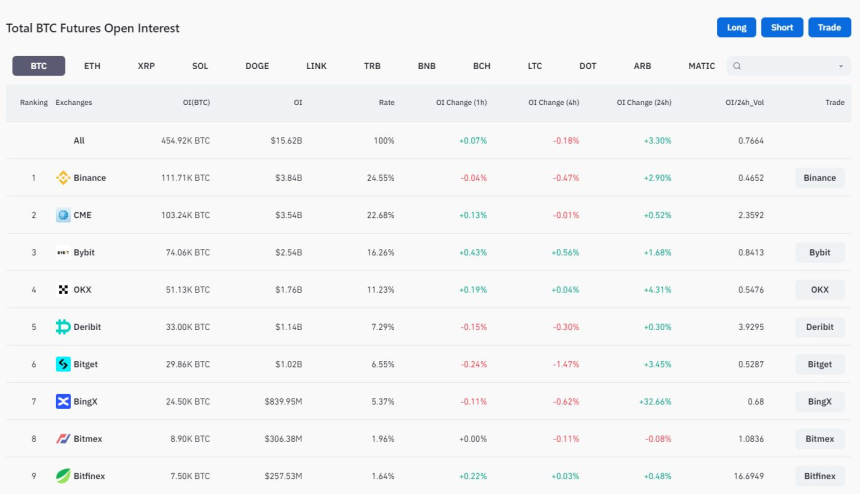Select the SOL coin tab
The height and width of the screenshot is (494, 860).
click(200, 66)
